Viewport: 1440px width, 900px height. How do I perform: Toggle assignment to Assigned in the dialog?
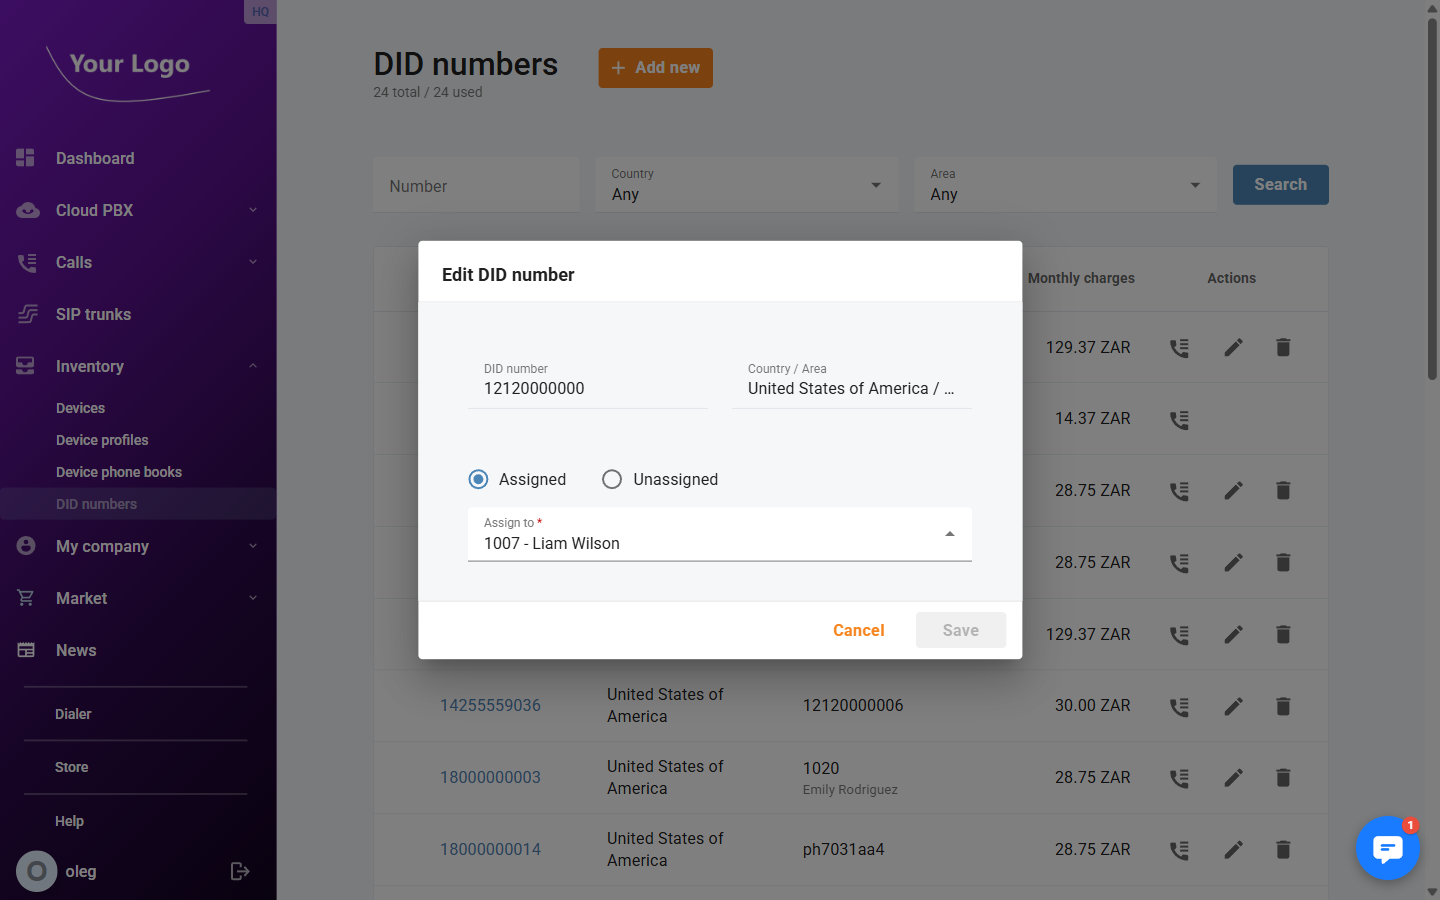point(478,479)
